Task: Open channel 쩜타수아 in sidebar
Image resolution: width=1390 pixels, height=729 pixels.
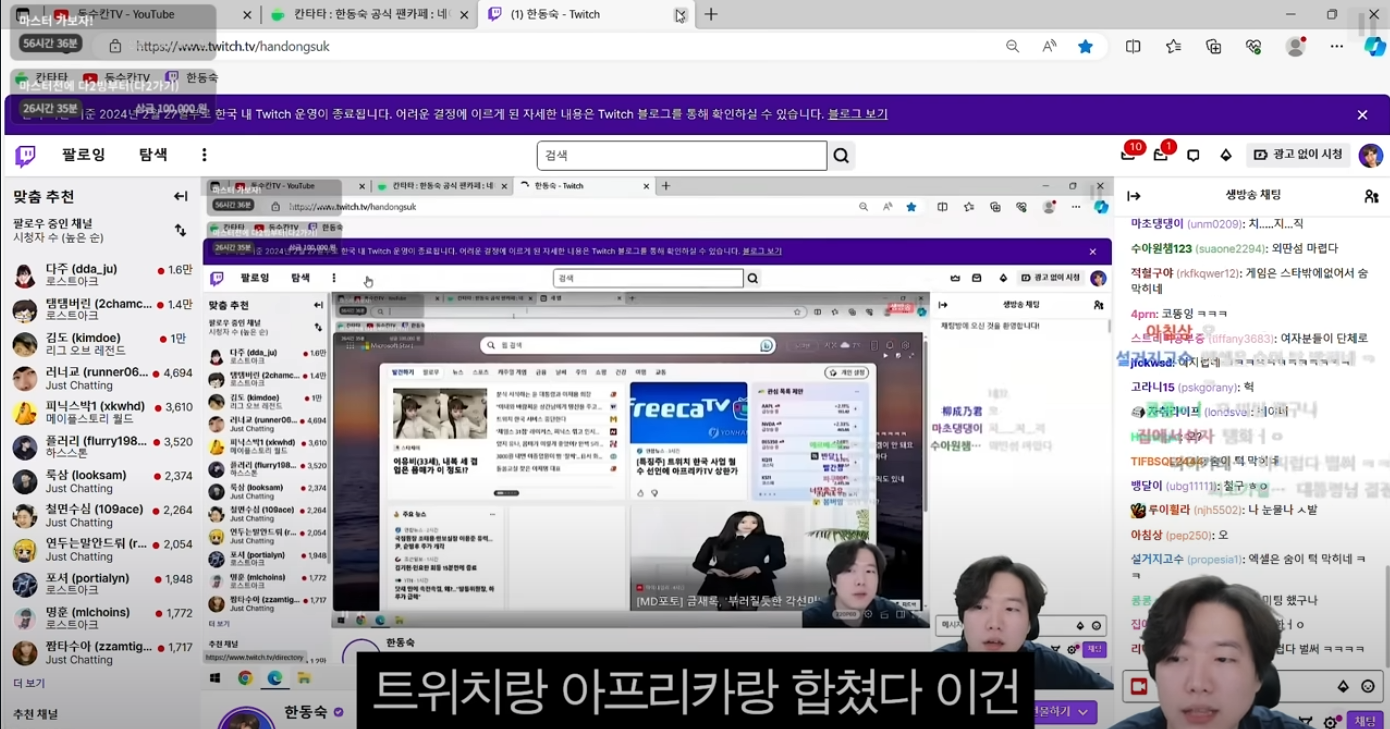Action: coord(100,653)
